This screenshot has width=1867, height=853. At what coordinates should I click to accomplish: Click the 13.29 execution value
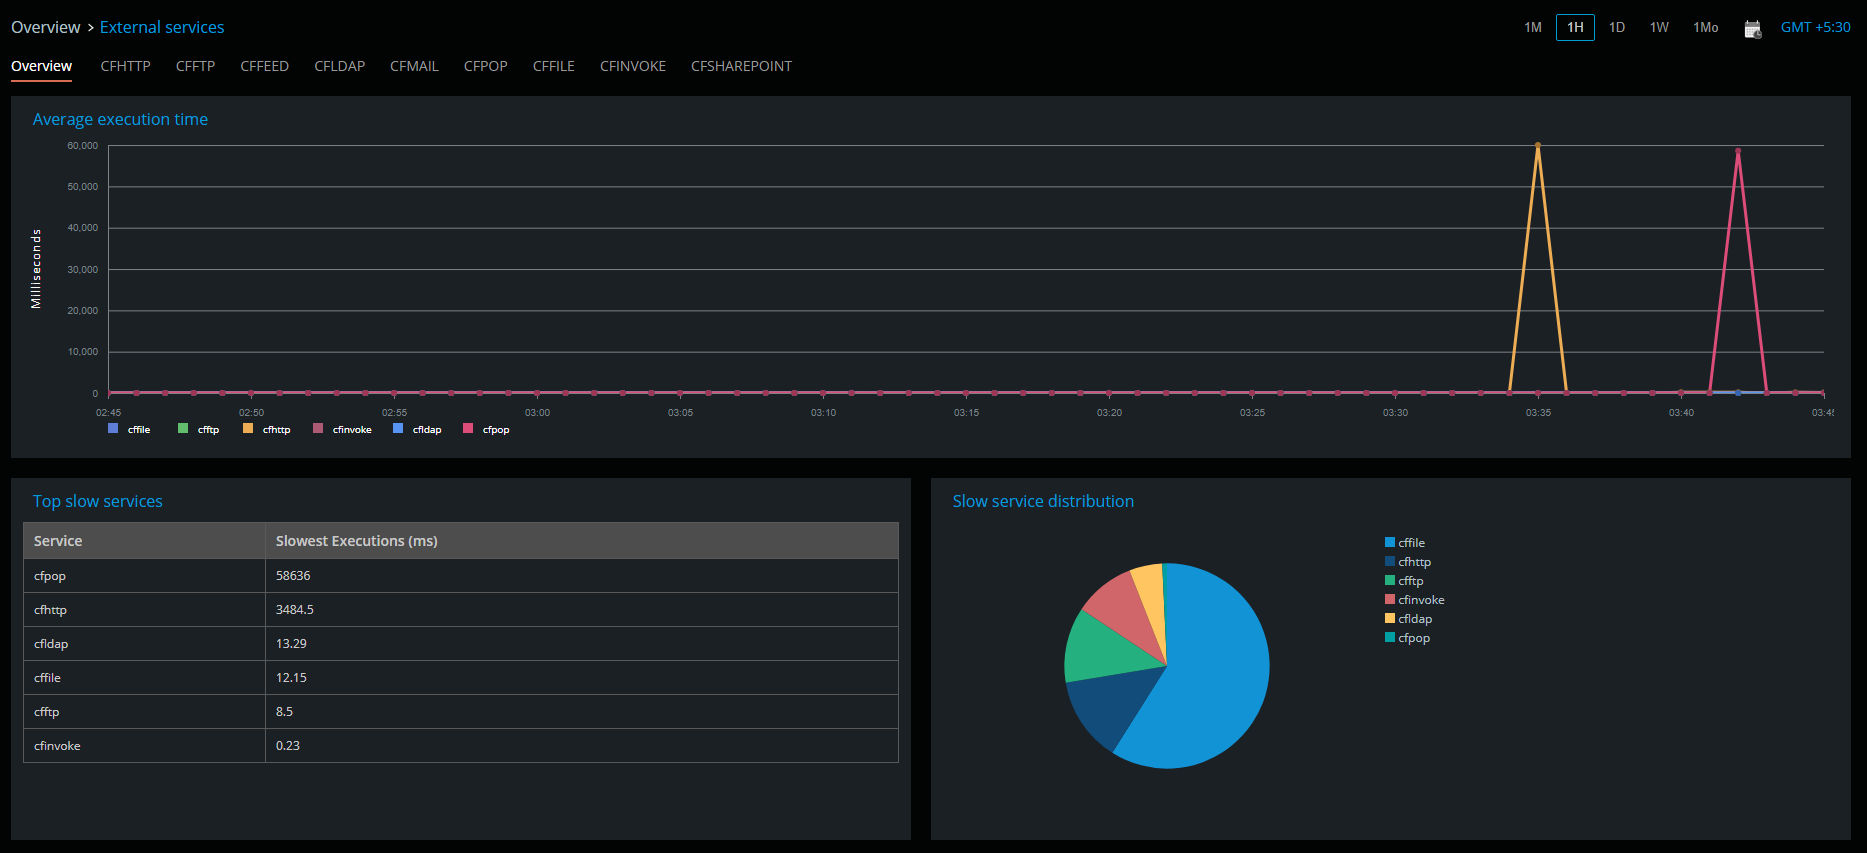[291, 644]
